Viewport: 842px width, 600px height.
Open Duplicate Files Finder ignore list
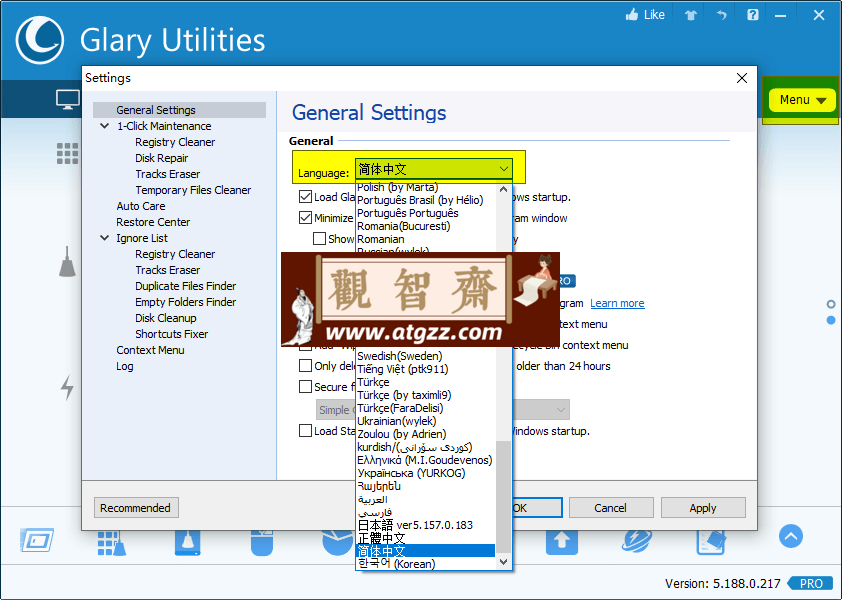tap(186, 286)
